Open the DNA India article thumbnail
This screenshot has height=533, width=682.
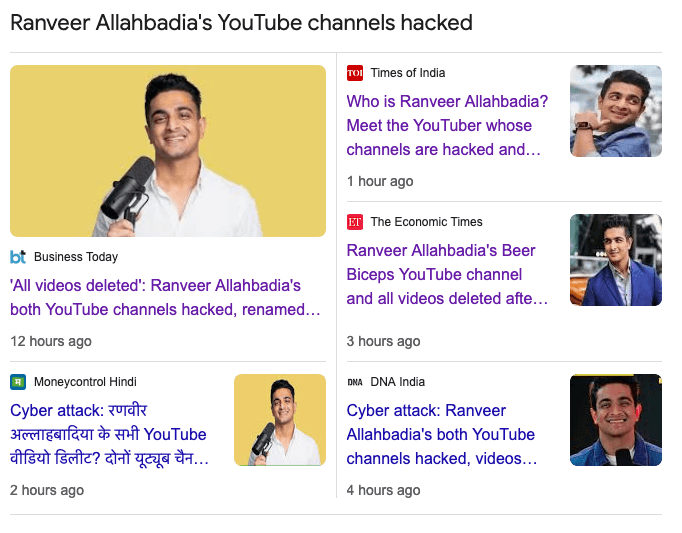click(615, 420)
